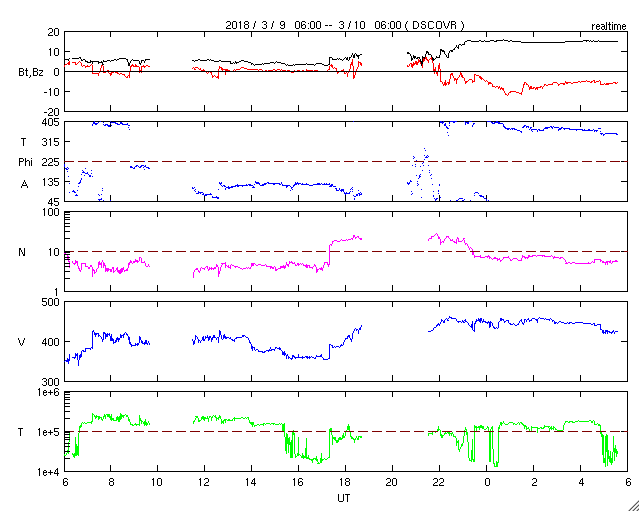
Task: Click the "0" midnight tick on UT axis
Action: coord(487,482)
